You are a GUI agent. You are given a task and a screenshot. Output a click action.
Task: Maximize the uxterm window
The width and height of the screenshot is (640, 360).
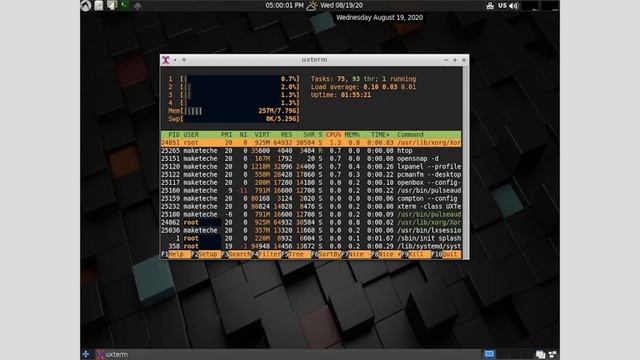click(x=455, y=60)
